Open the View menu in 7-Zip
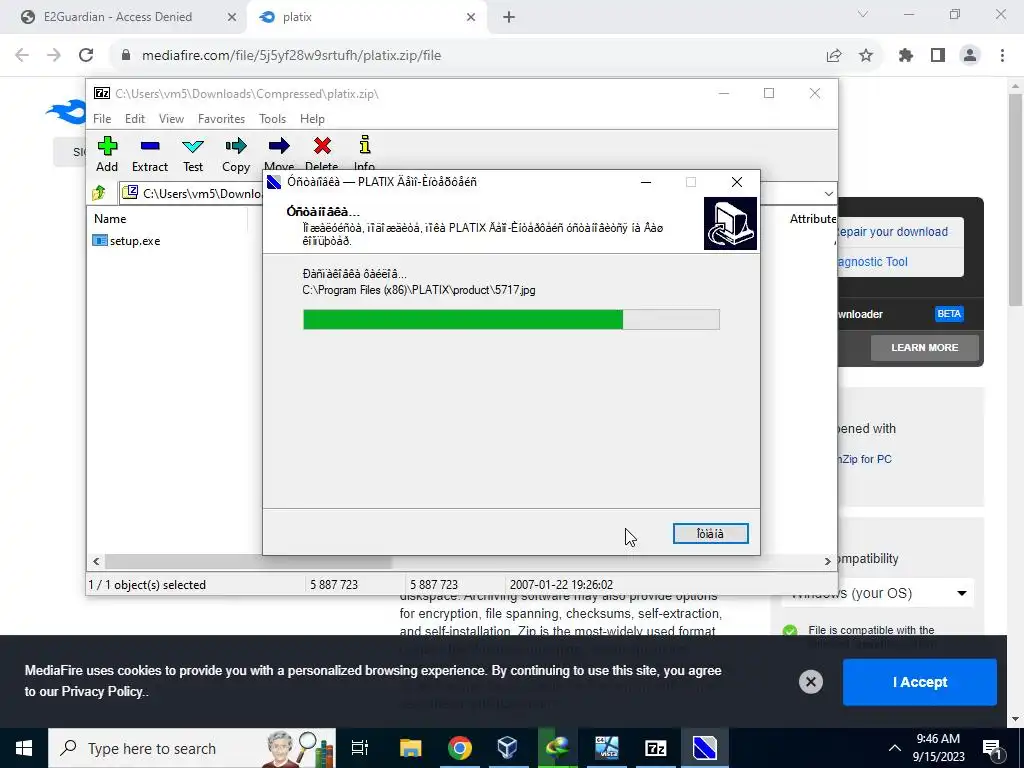Viewport: 1024px width, 768px height. (171, 119)
